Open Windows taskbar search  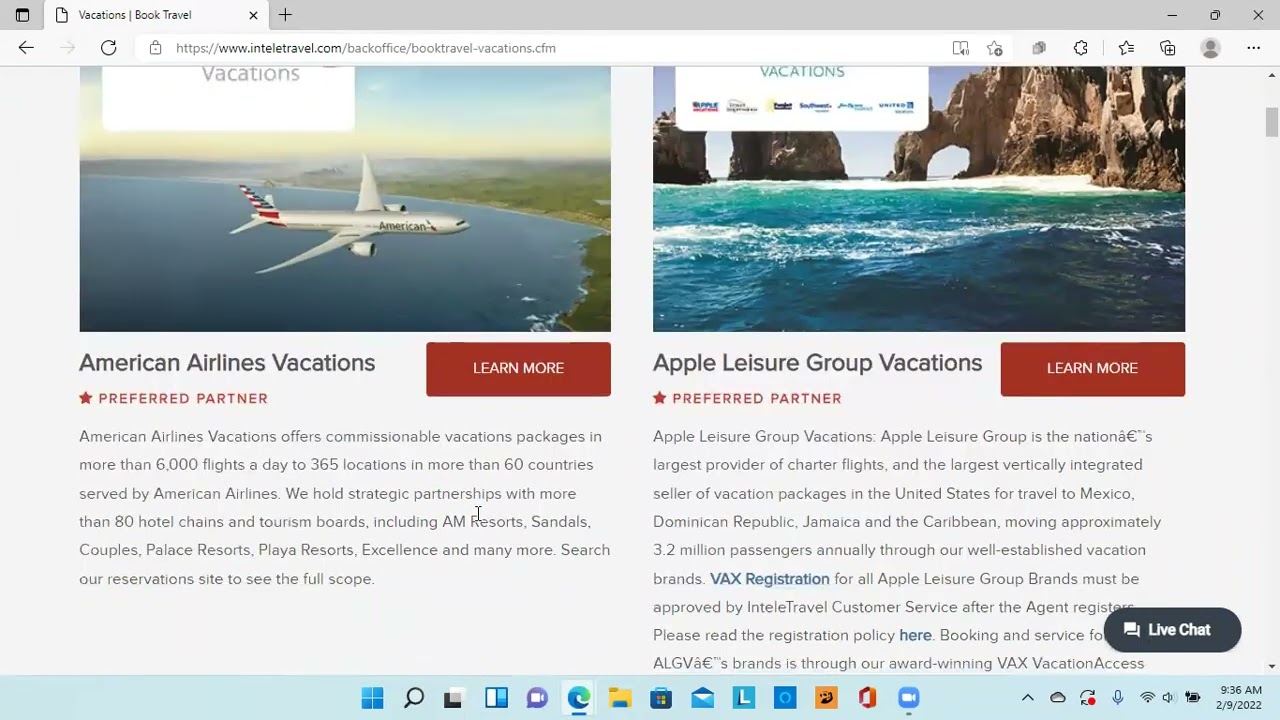pos(413,698)
